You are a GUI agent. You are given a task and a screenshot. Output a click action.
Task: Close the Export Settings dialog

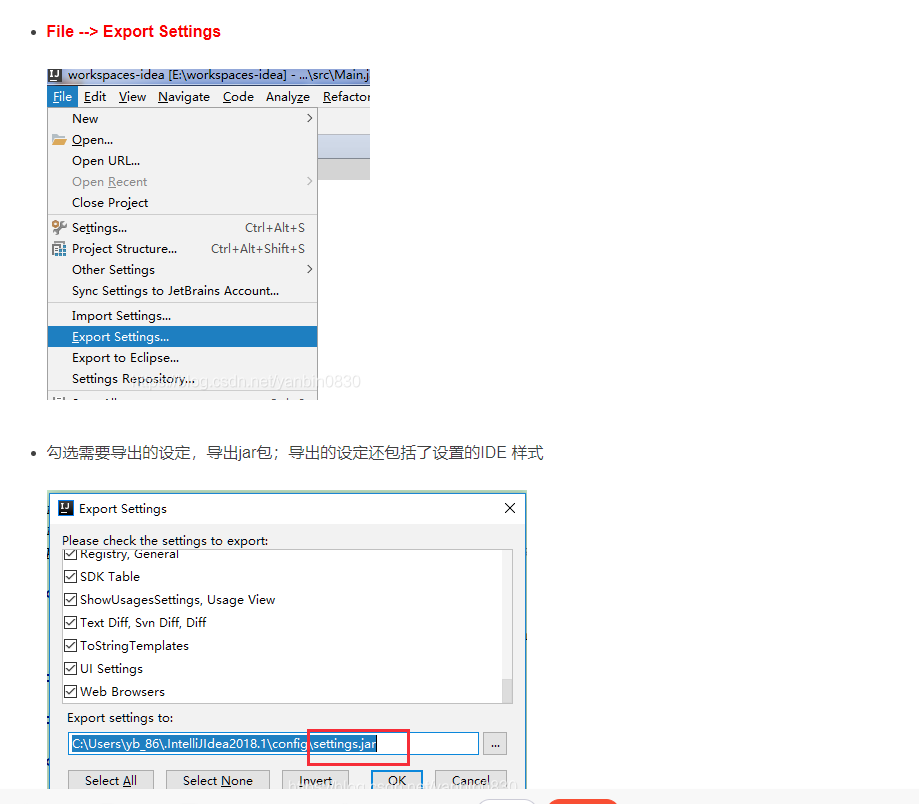click(510, 508)
